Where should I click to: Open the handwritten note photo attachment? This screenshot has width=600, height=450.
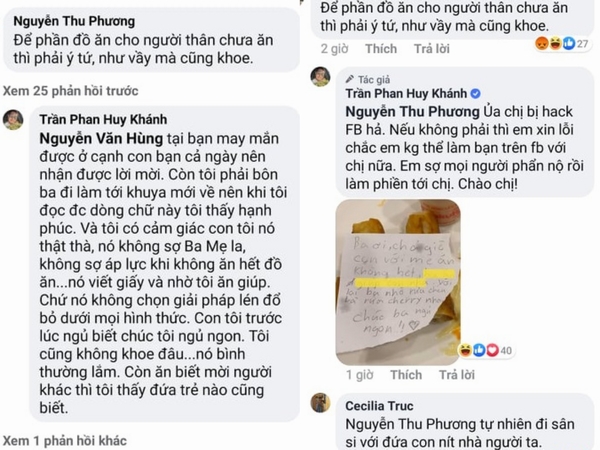[x=398, y=282]
